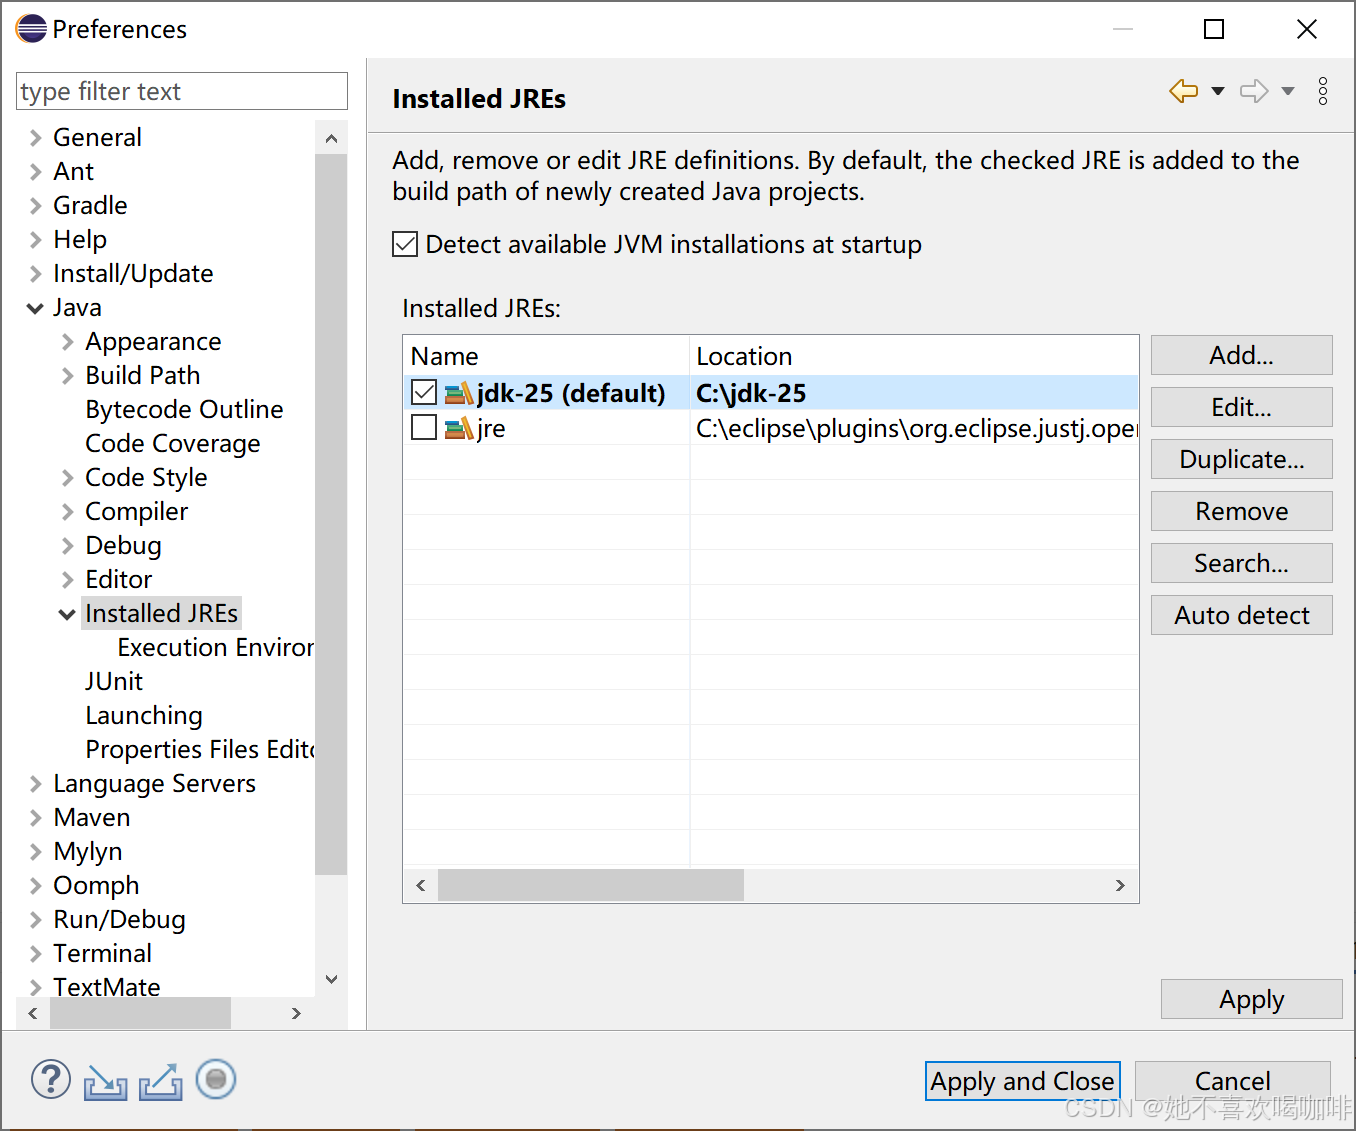The height and width of the screenshot is (1131, 1356).
Task: Click the Eclipse logo in title bar
Action: coord(31,29)
